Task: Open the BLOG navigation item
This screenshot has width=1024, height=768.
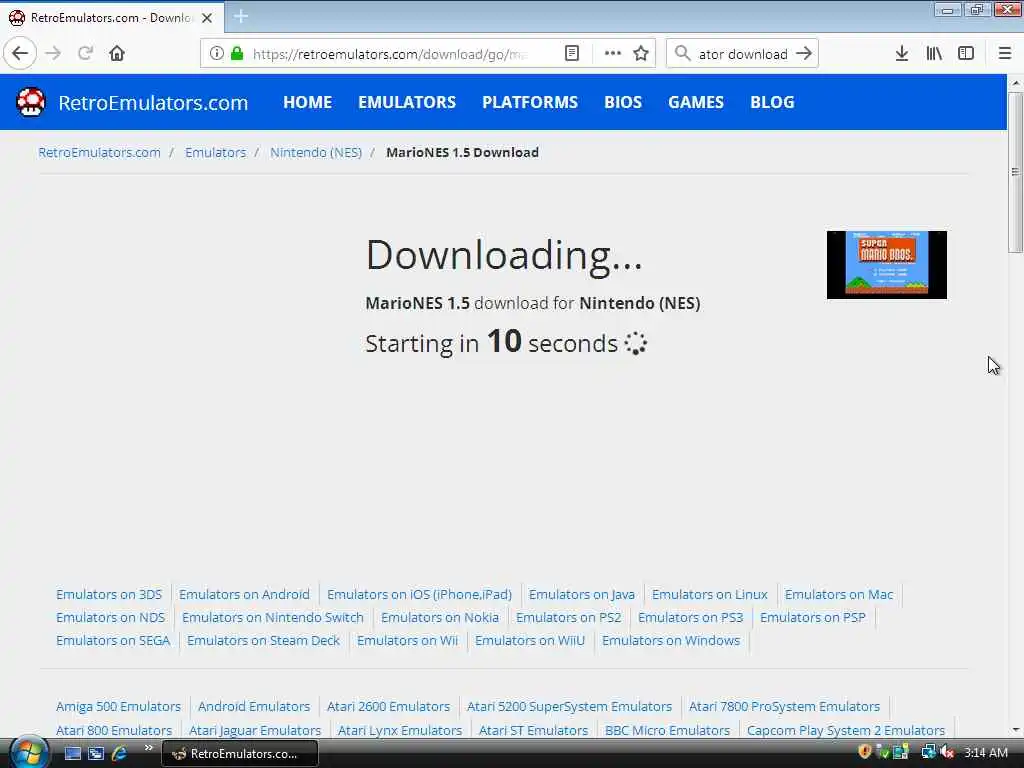Action: coord(772,102)
